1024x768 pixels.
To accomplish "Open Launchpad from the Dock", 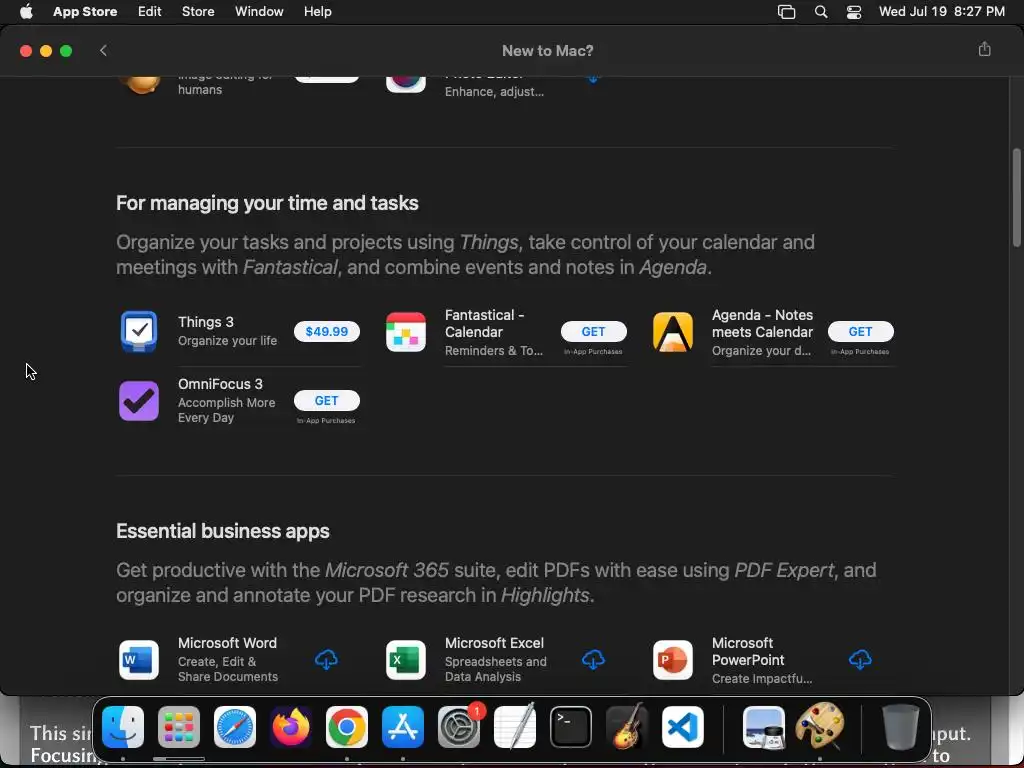I will pos(179,727).
